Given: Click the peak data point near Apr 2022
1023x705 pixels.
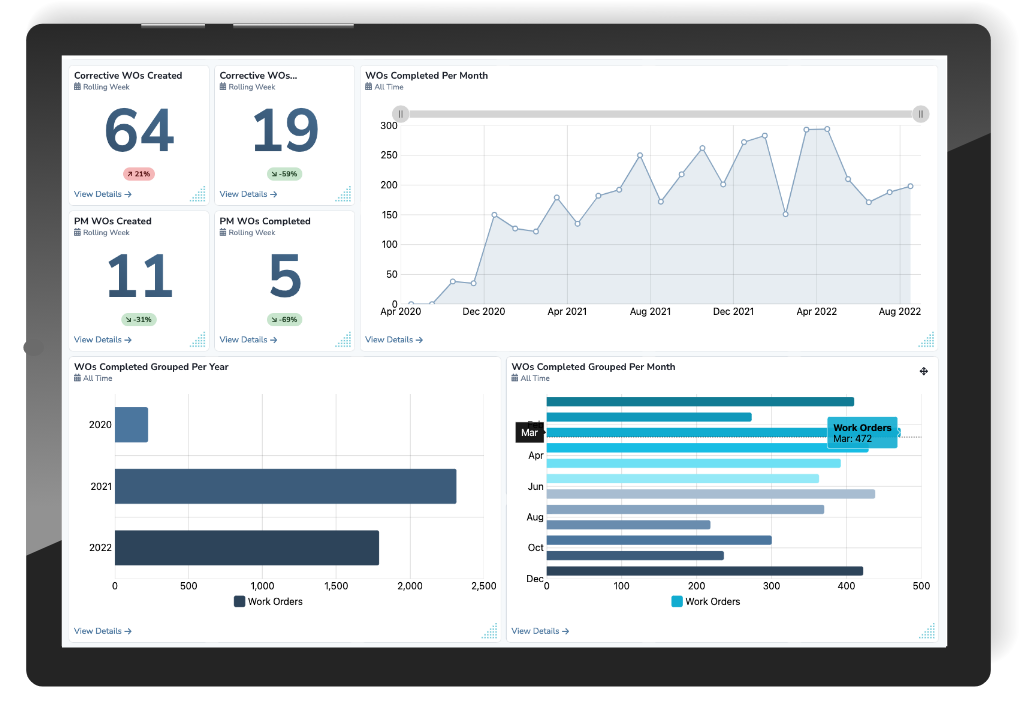Looking at the screenshot, I should pyautogui.click(x=827, y=129).
